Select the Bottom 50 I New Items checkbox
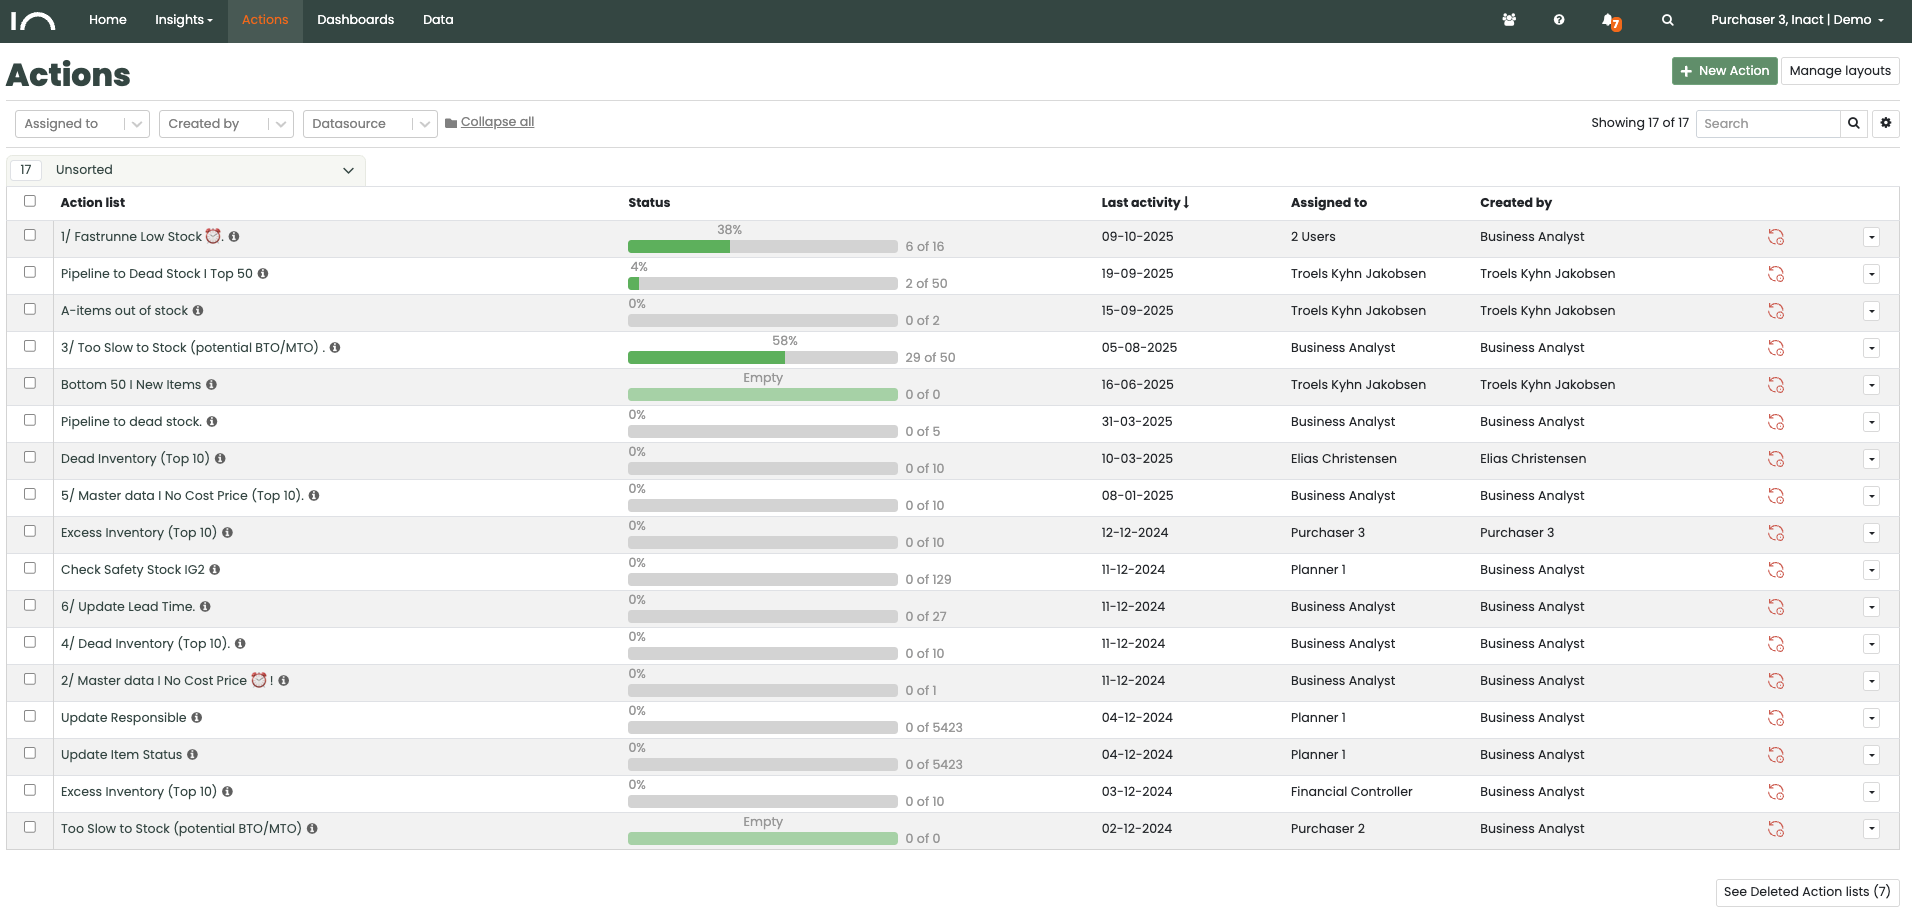This screenshot has height=924, width=1912. click(30, 383)
